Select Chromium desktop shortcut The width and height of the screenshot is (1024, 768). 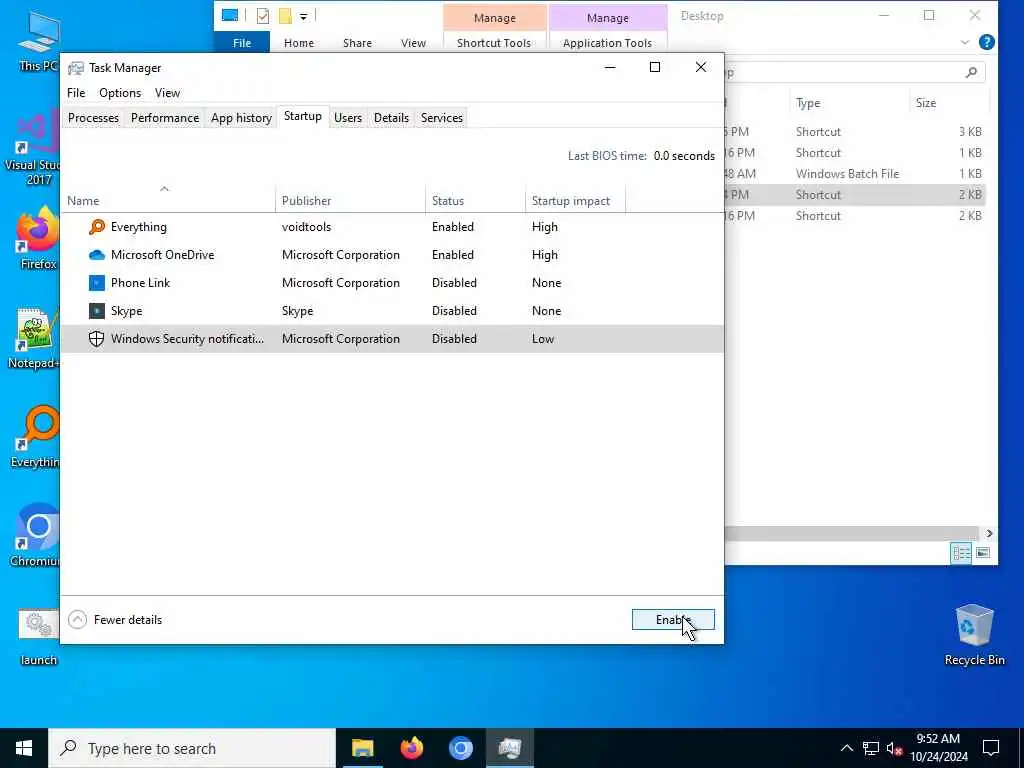tap(35, 536)
